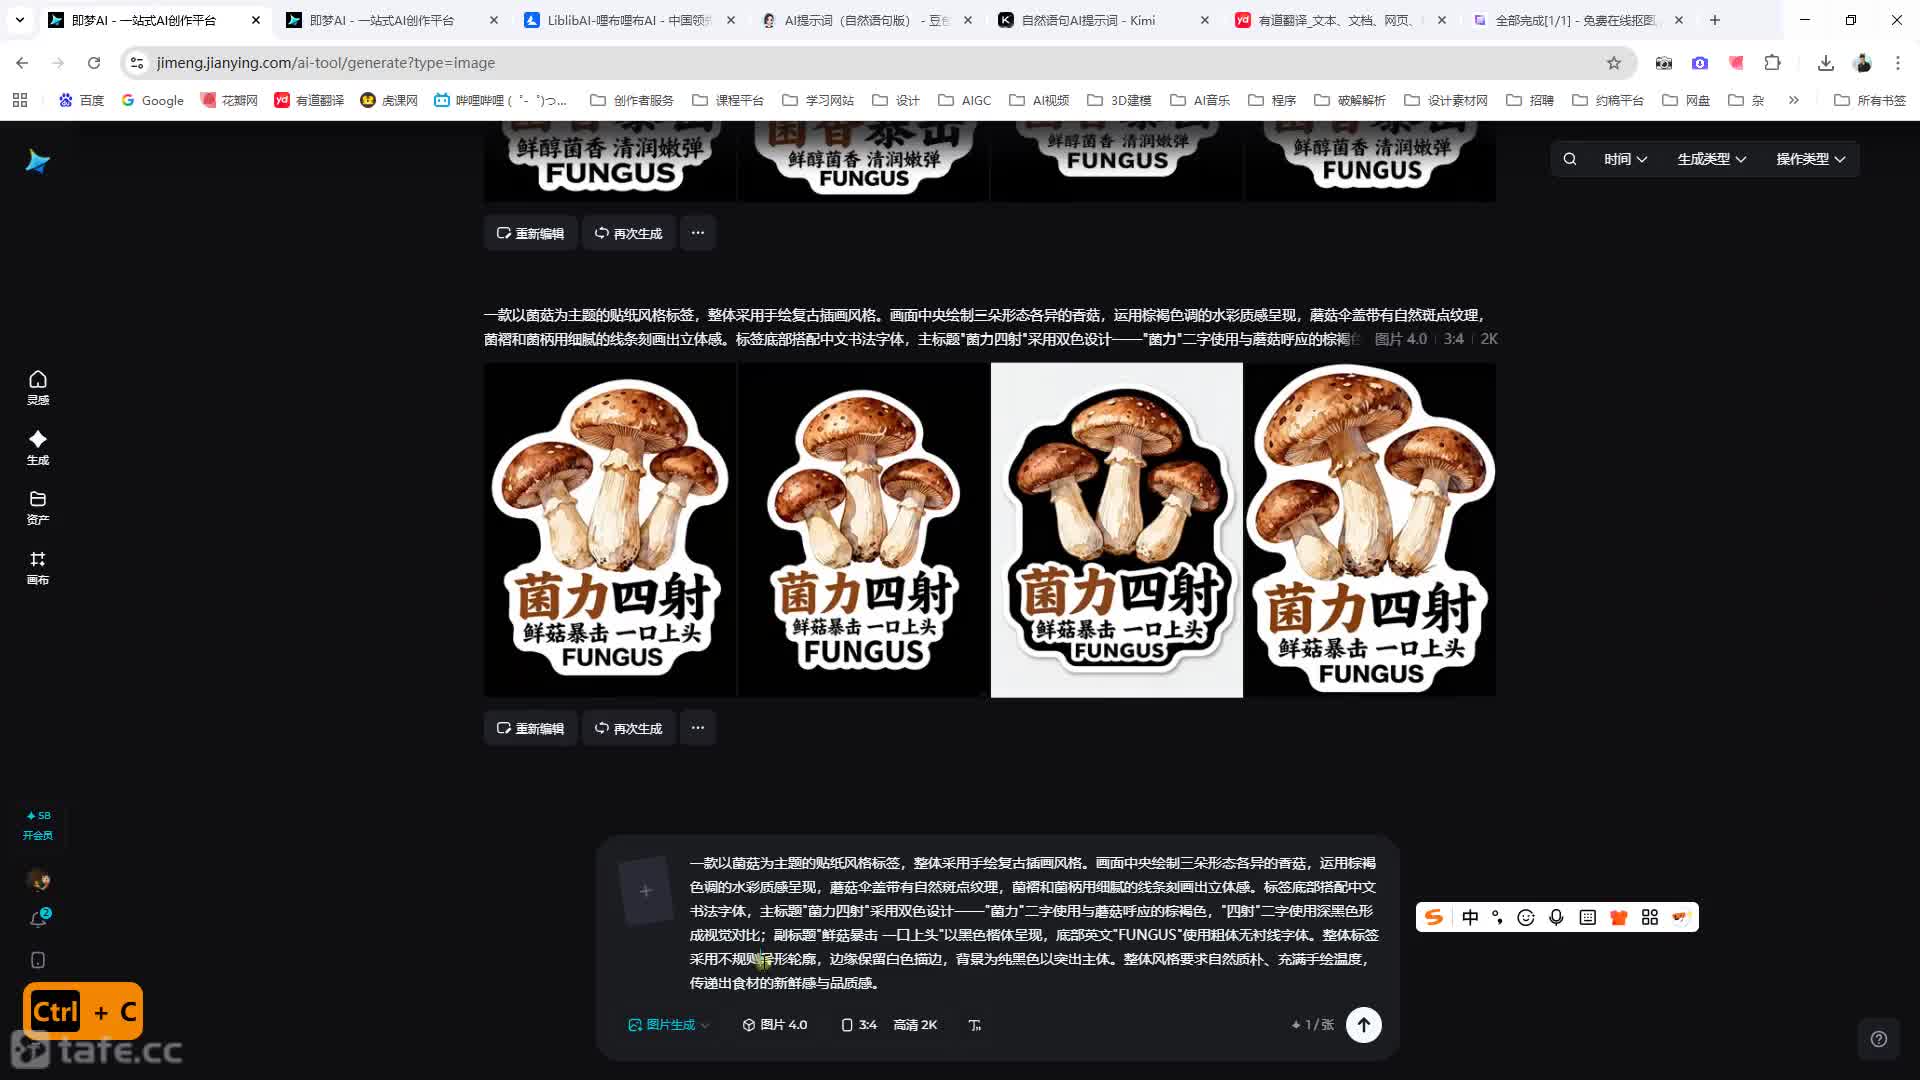This screenshot has height=1080, width=1920.
Task: Click 再次生成 under upper image set
Action: pyautogui.click(x=628, y=233)
